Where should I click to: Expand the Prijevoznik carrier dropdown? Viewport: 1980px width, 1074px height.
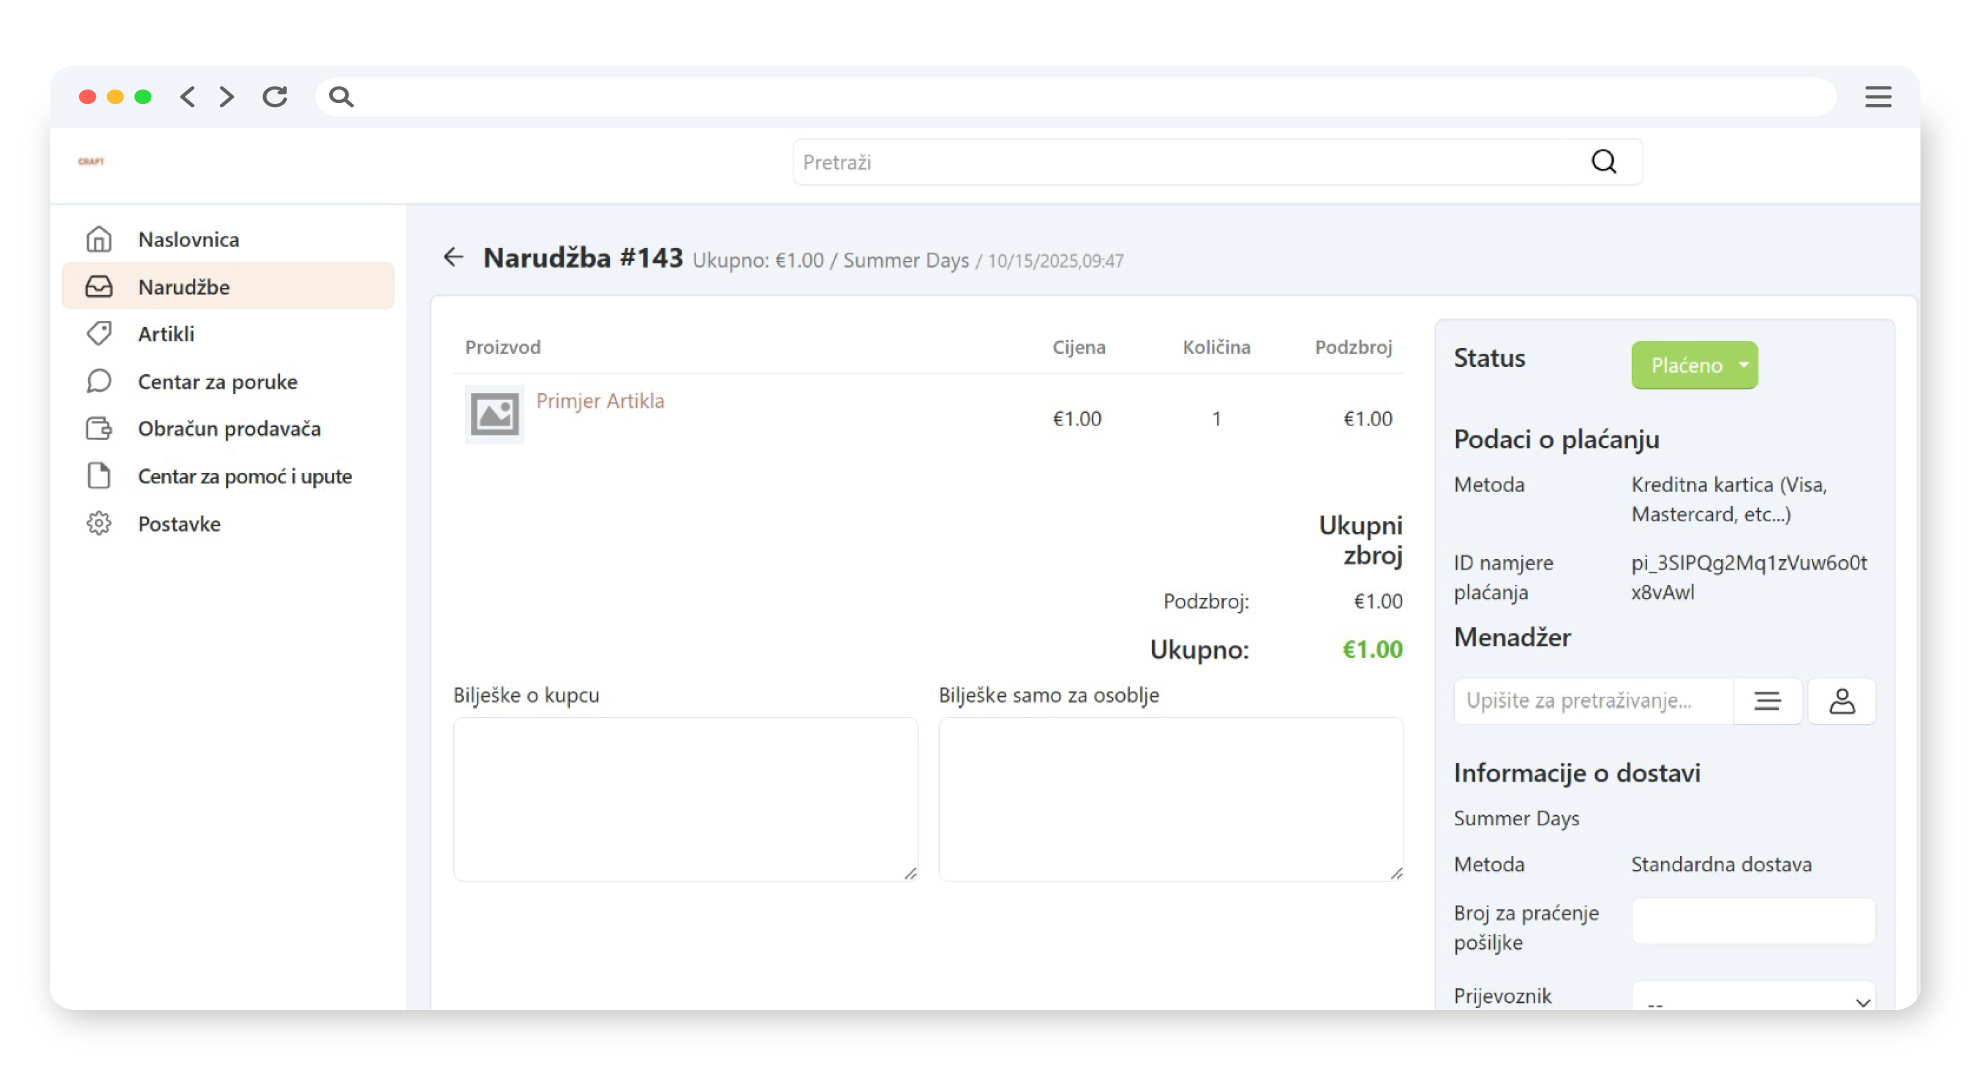coord(1753,999)
